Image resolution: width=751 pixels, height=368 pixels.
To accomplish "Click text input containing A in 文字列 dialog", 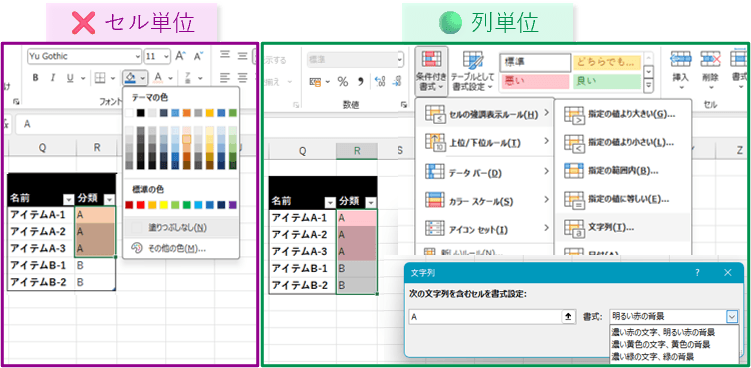I will pos(486,316).
